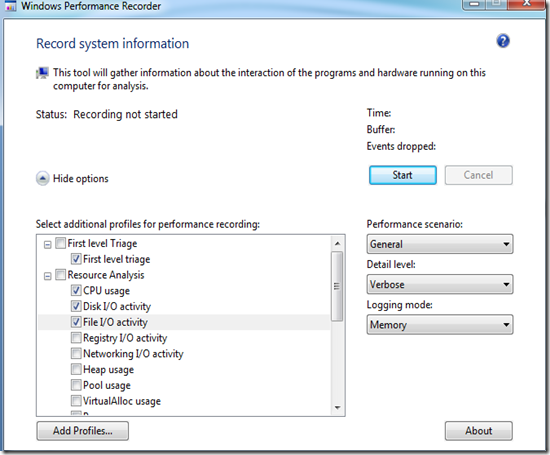Uncheck File I/O activity

point(76,322)
